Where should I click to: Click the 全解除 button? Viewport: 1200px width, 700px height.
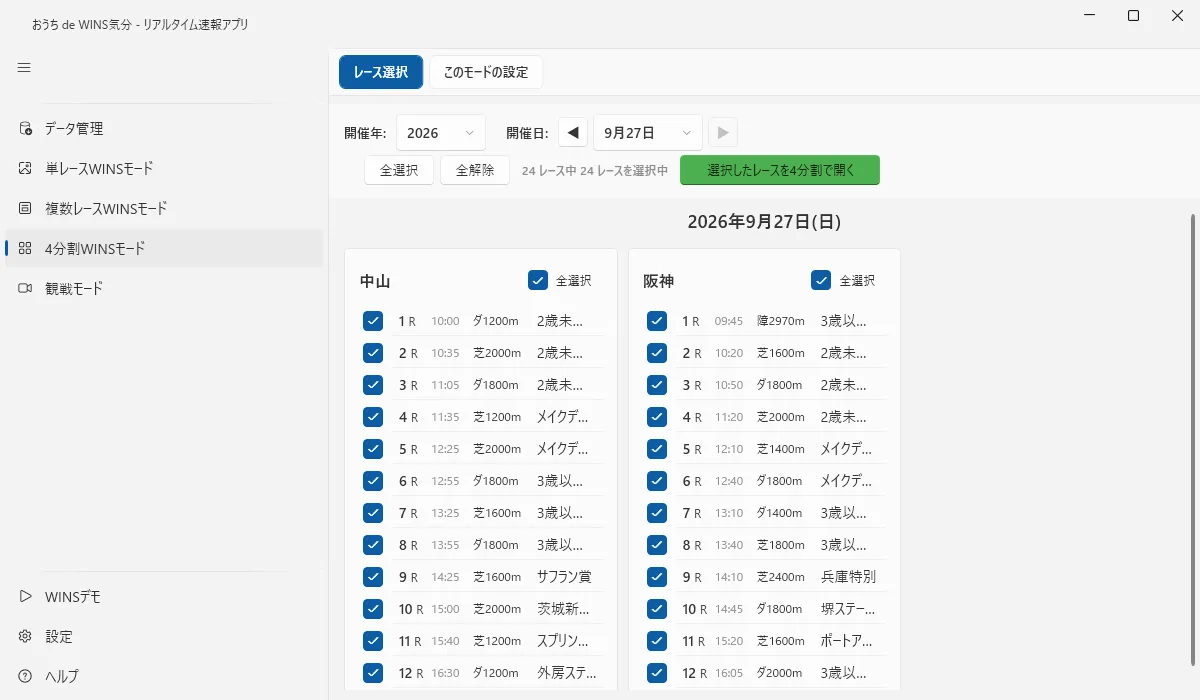[475, 170]
